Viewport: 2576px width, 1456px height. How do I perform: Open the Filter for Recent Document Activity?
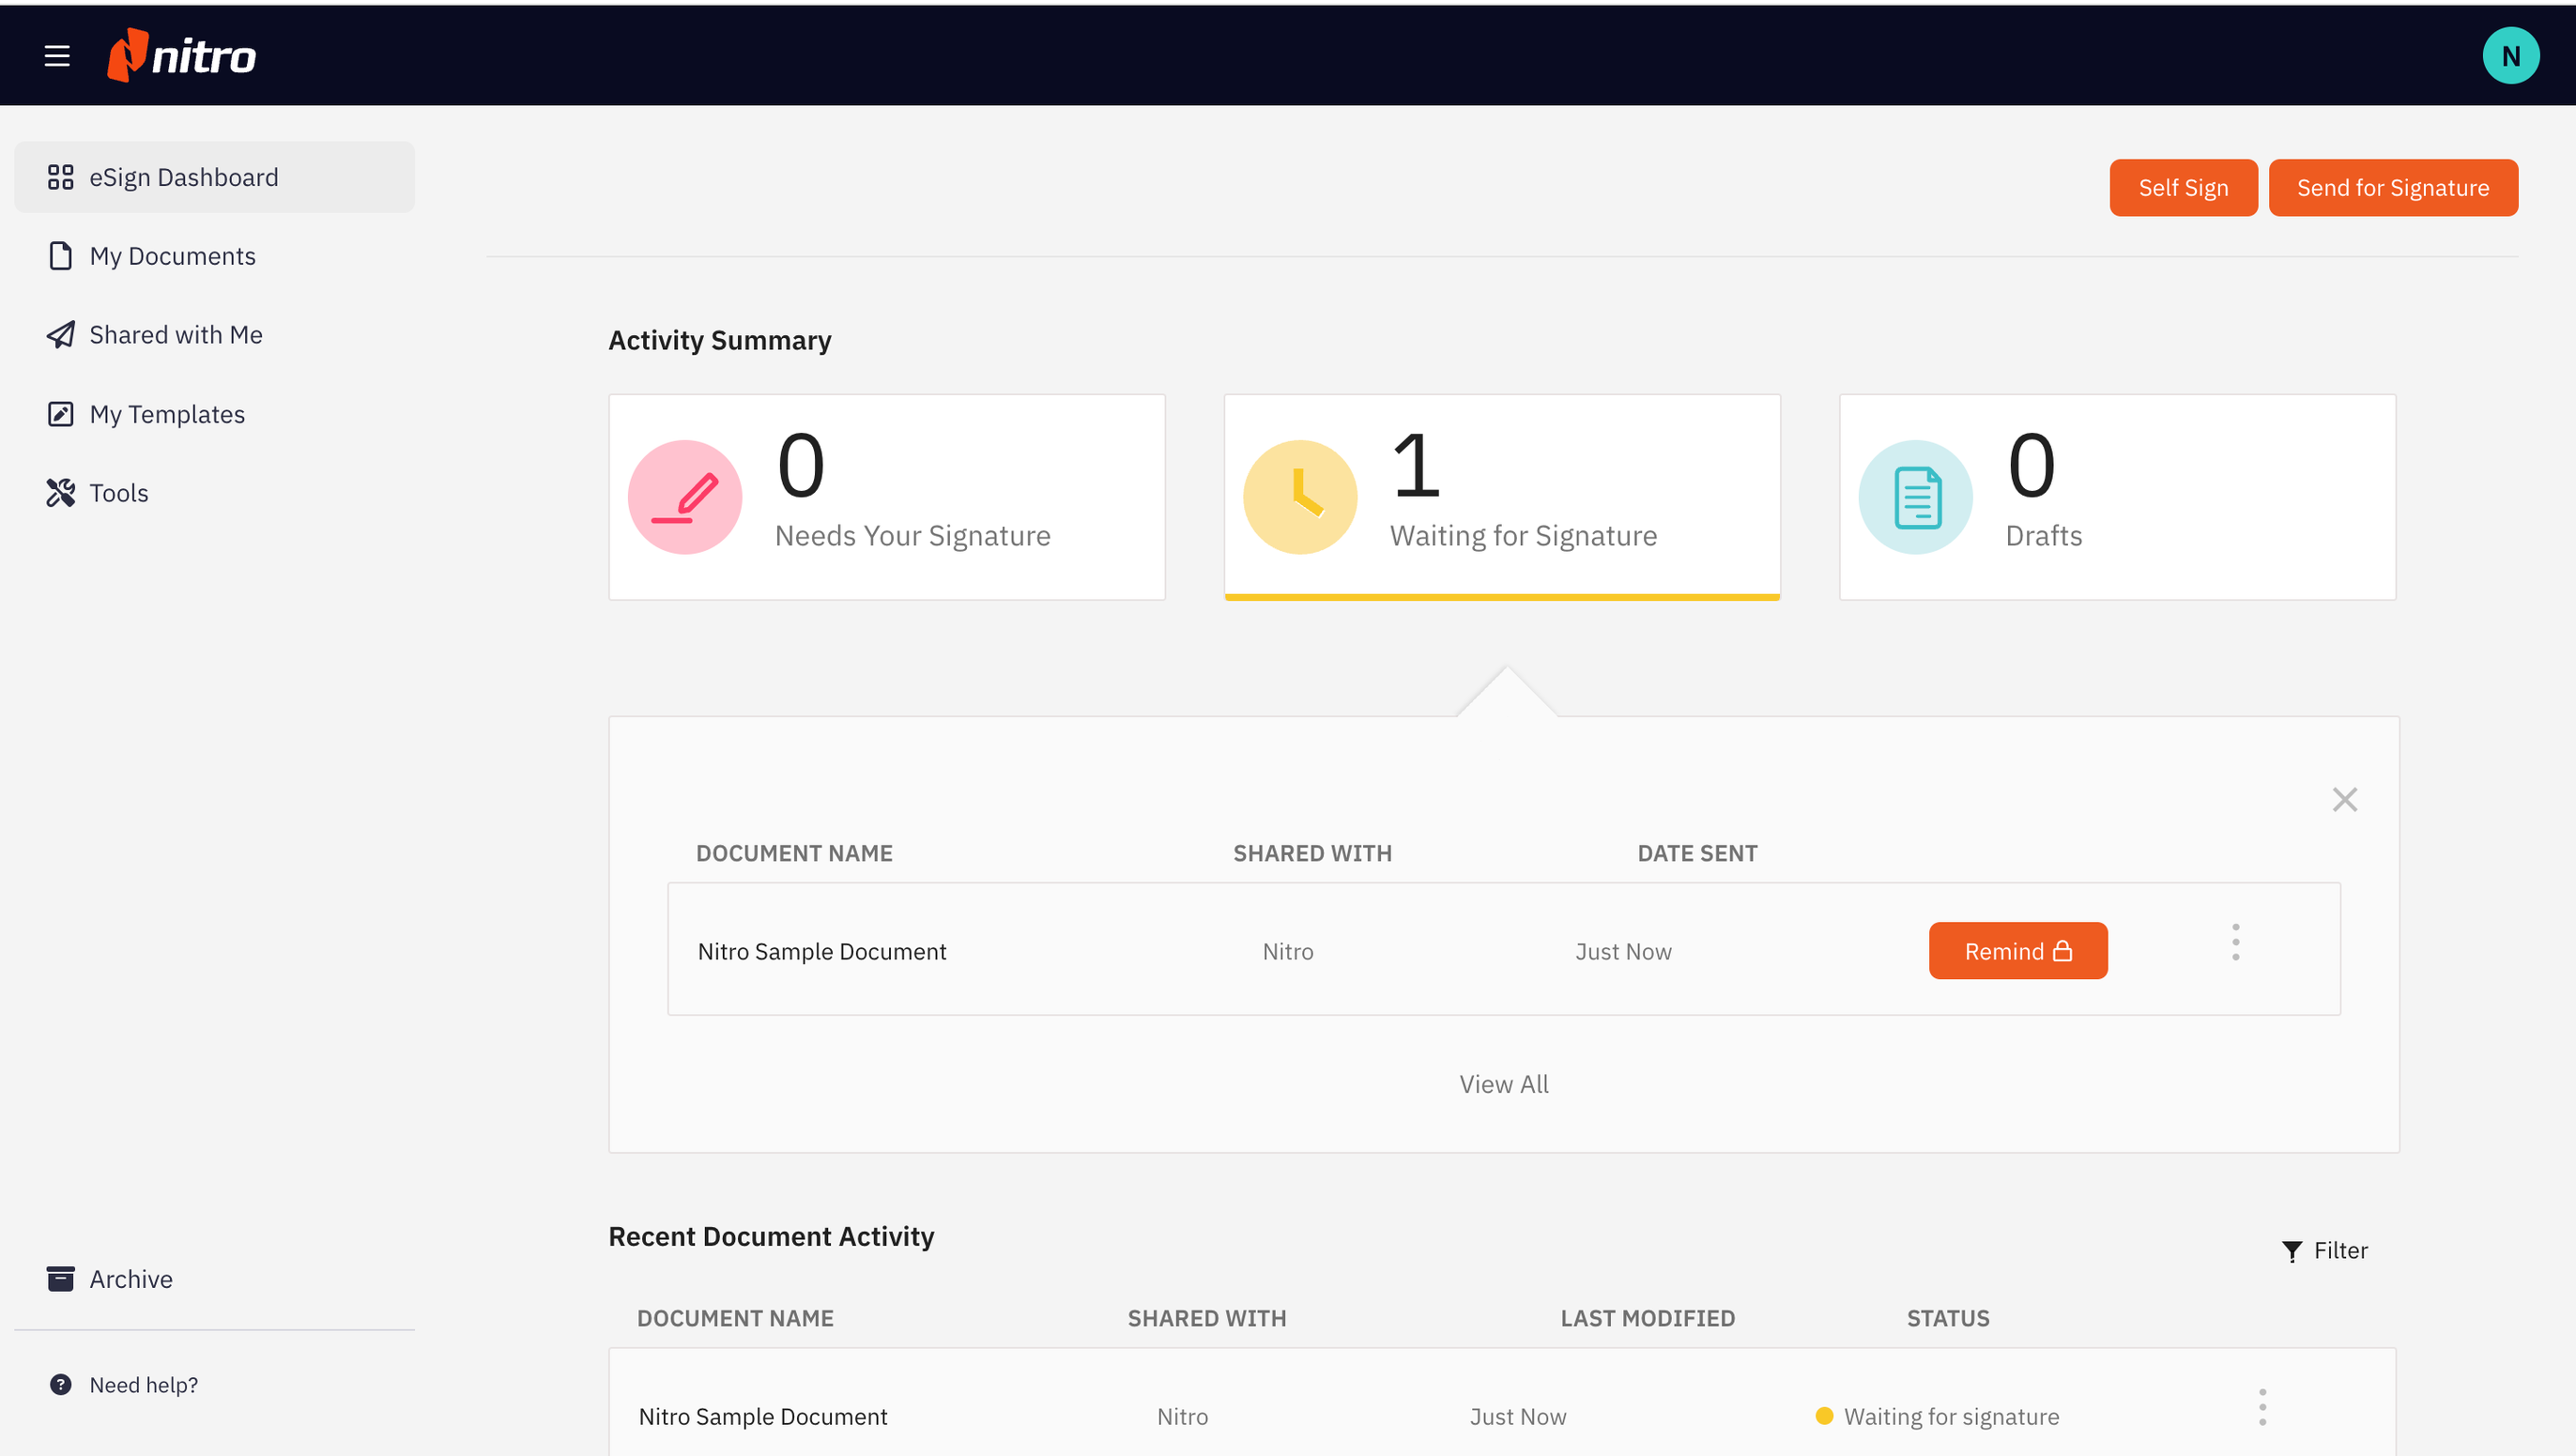2324,1250
